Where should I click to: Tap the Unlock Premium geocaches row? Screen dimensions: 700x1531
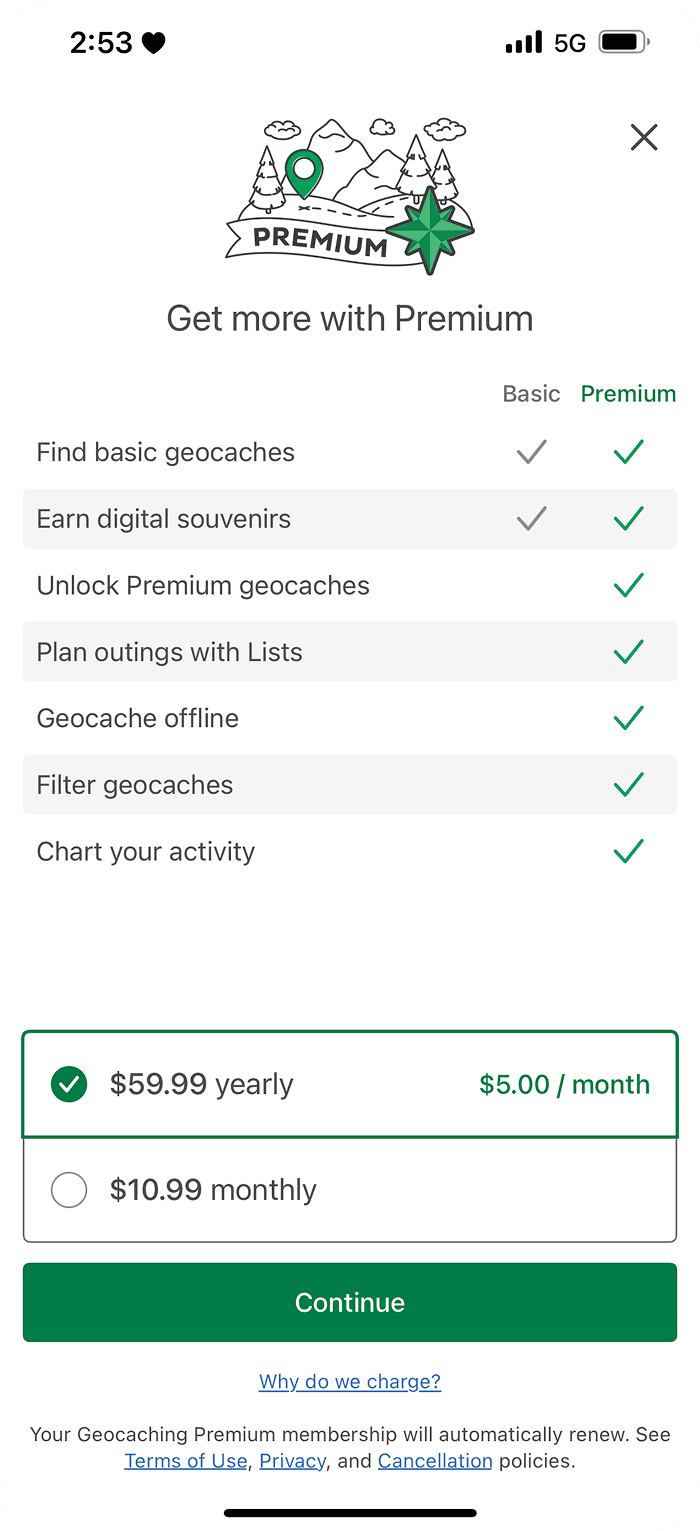(x=350, y=585)
